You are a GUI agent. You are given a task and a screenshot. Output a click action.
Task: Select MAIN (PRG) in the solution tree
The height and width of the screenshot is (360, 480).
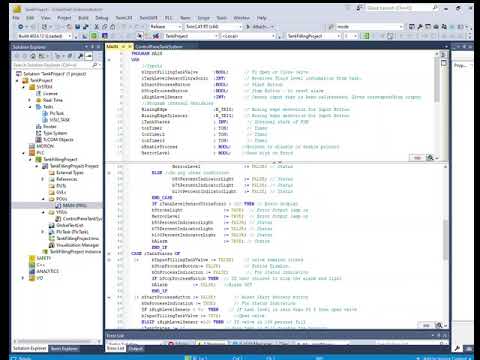click(75, 205)
